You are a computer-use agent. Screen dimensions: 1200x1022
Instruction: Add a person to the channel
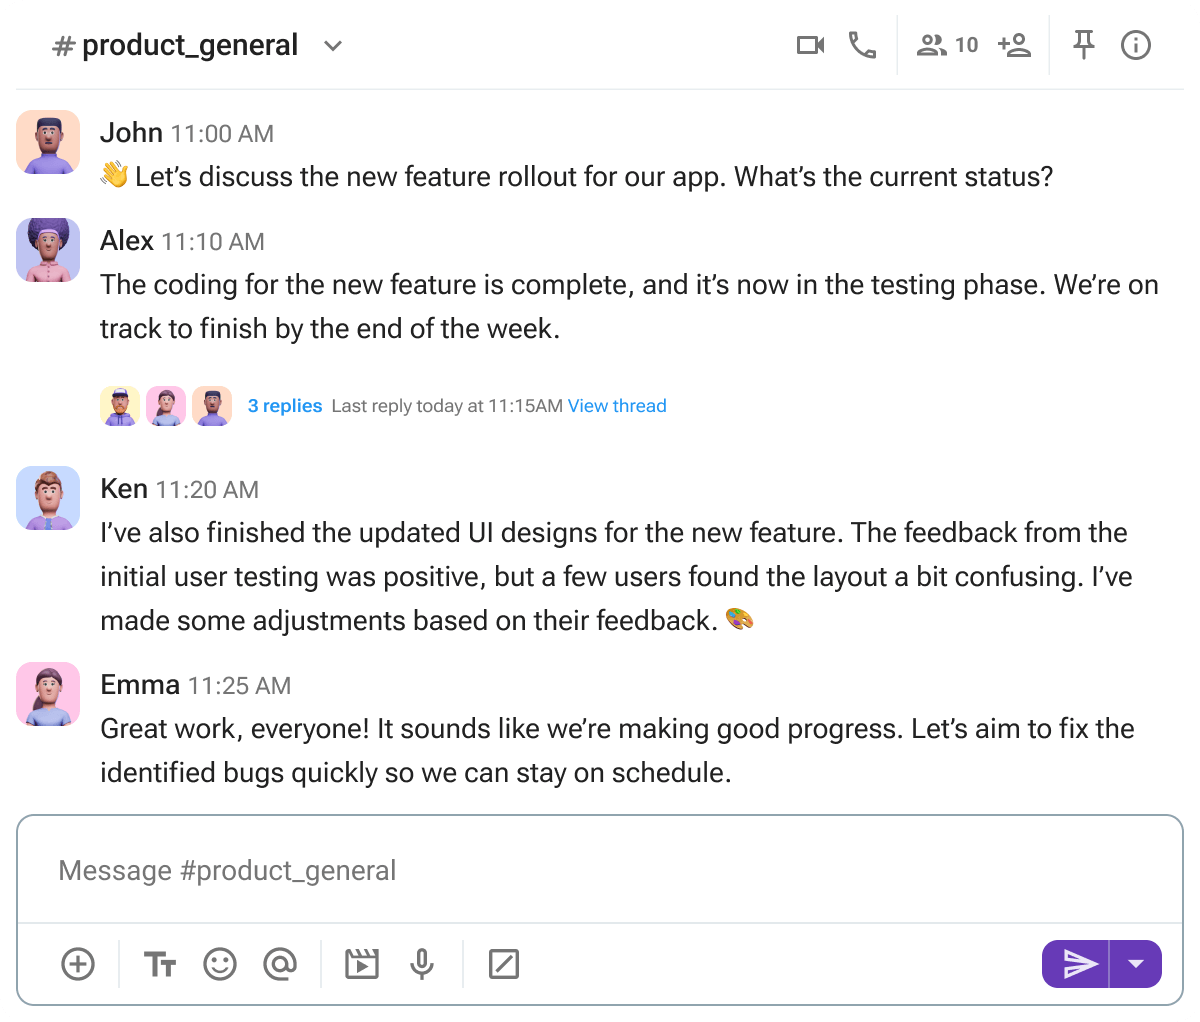click(1013, 45)
